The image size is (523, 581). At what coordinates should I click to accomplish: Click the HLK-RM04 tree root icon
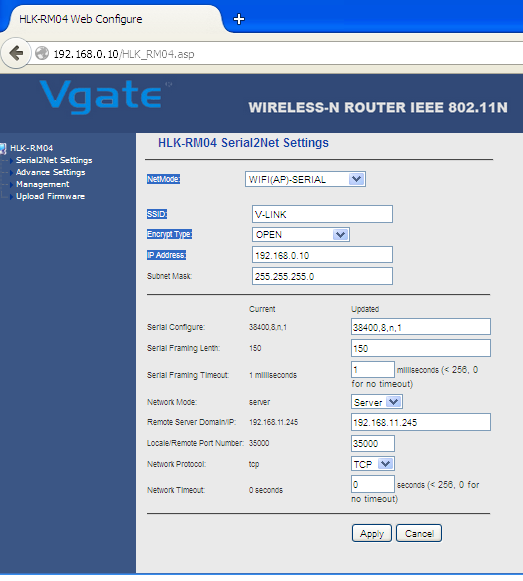[3, 148]
